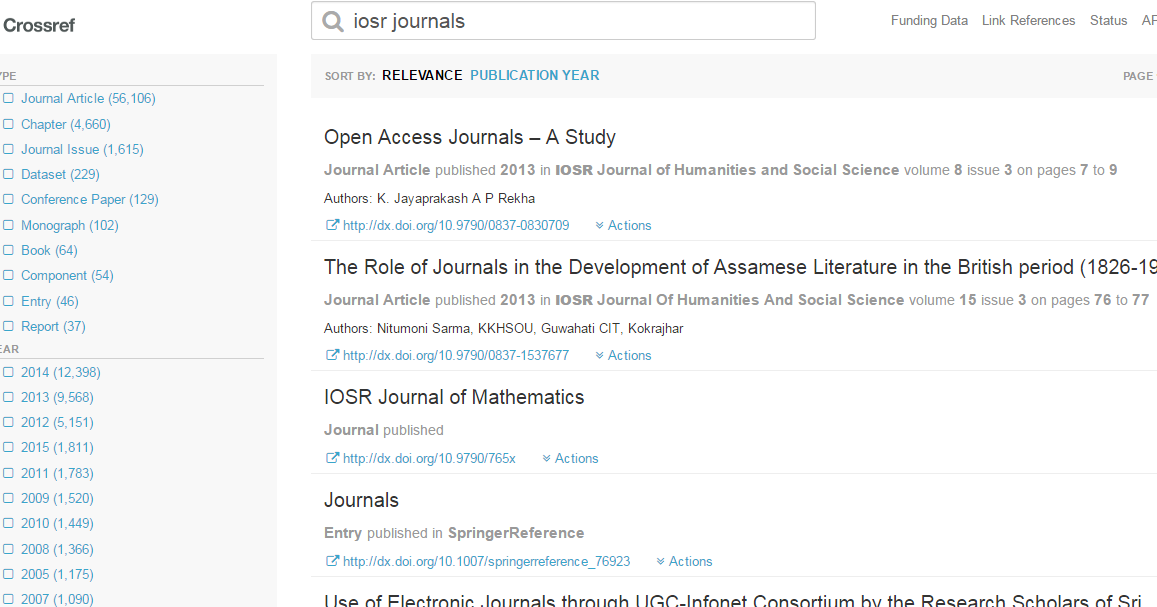This screenshot has width=1157, height=607.
Task: Click the double-chevron icon next to the first Actions
Action: pos(600,225)
